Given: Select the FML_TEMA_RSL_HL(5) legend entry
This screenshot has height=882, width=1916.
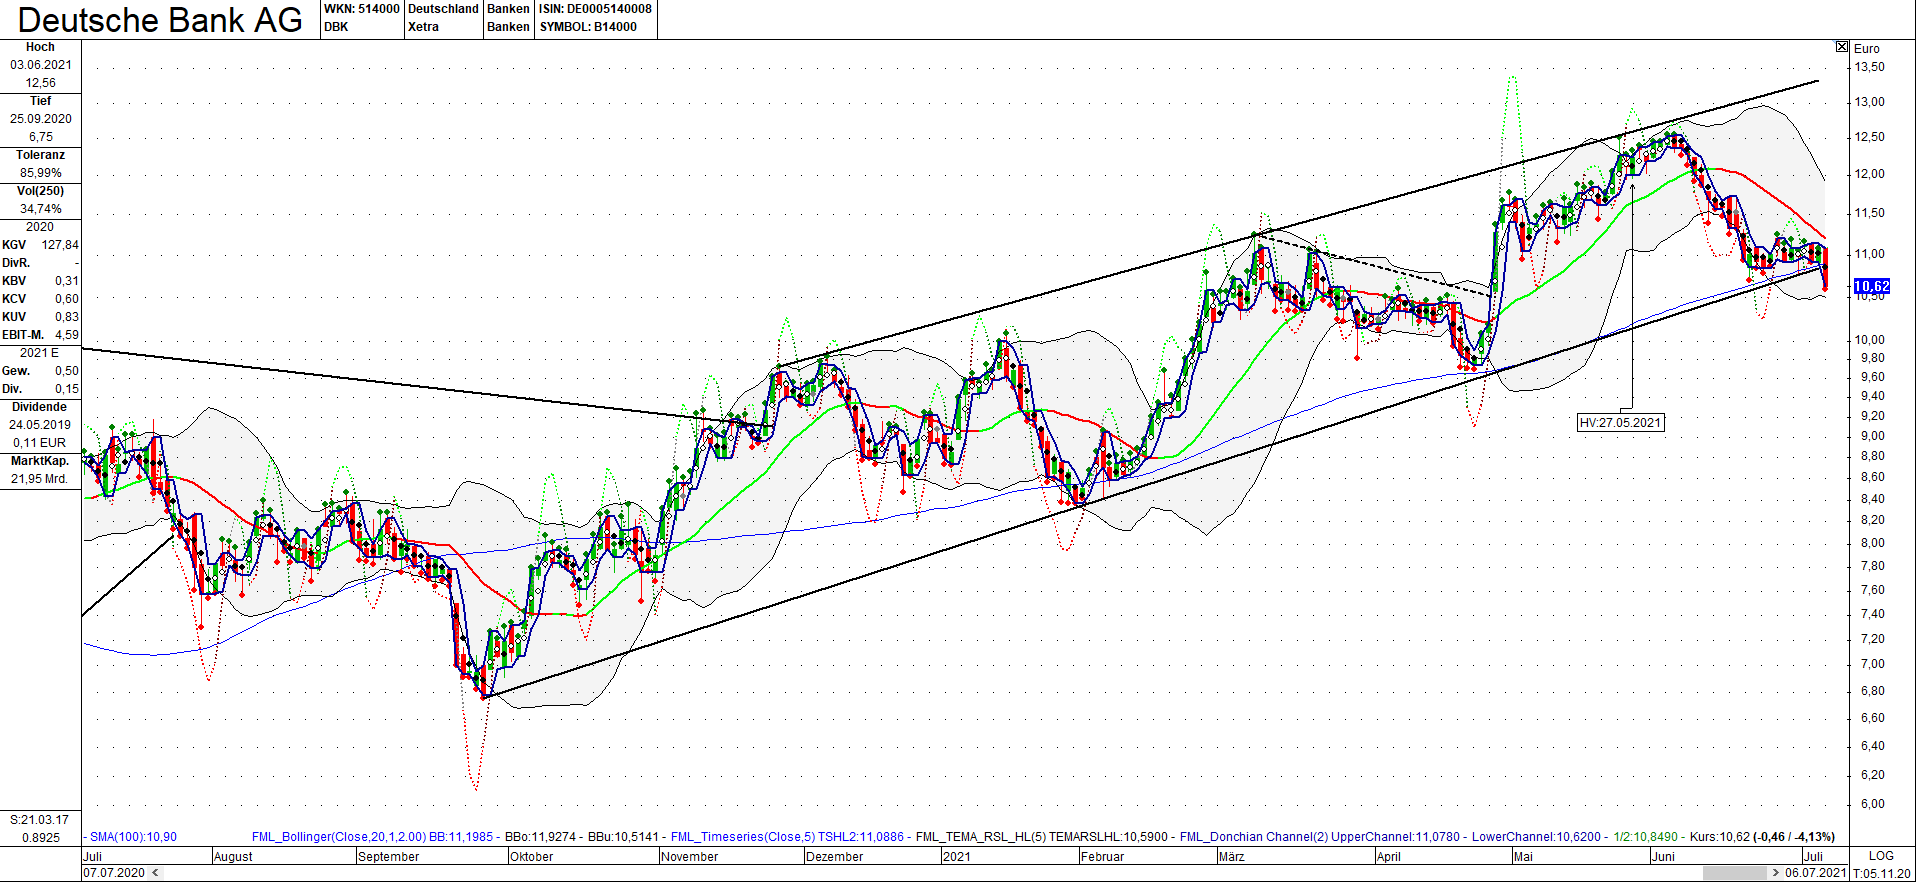Looking at the screenshot, I should click(x=1041, y=837).
